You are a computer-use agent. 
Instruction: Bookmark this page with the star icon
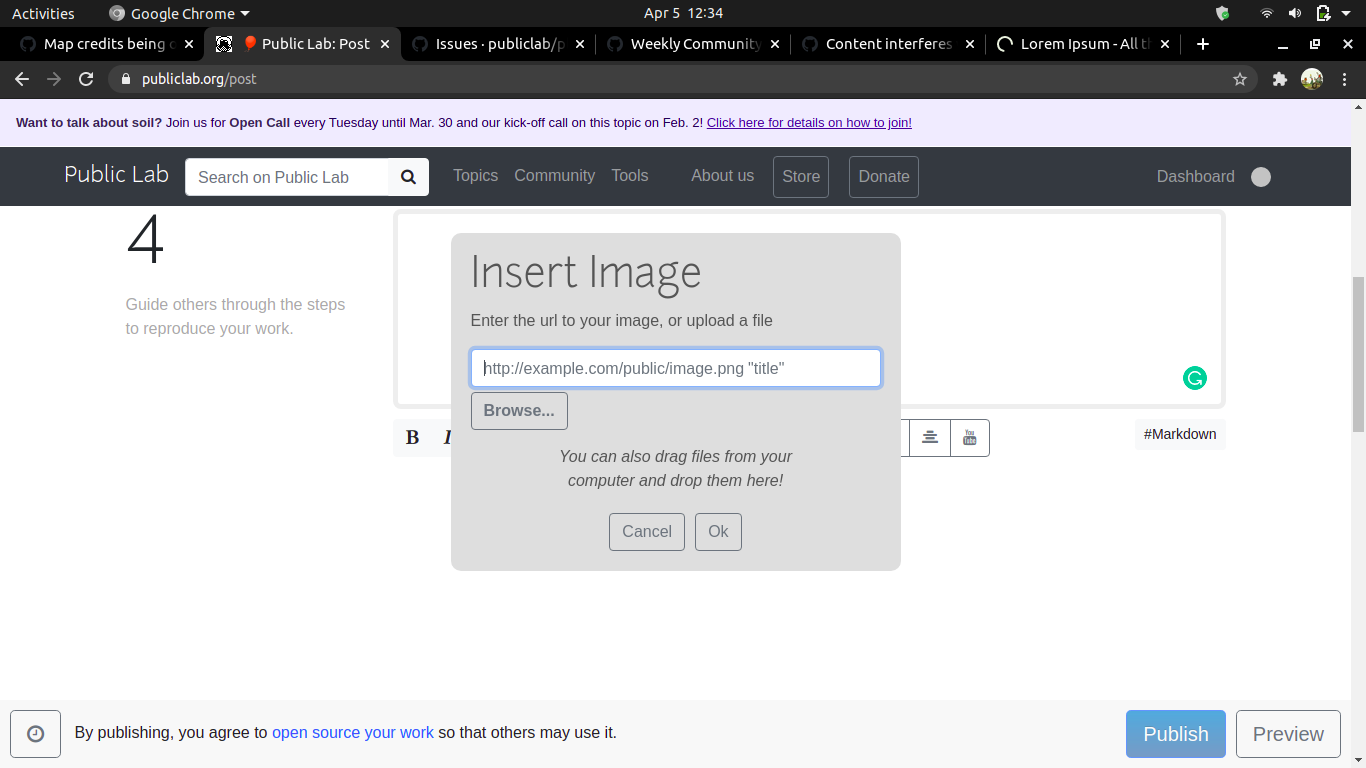[1240, 78]
